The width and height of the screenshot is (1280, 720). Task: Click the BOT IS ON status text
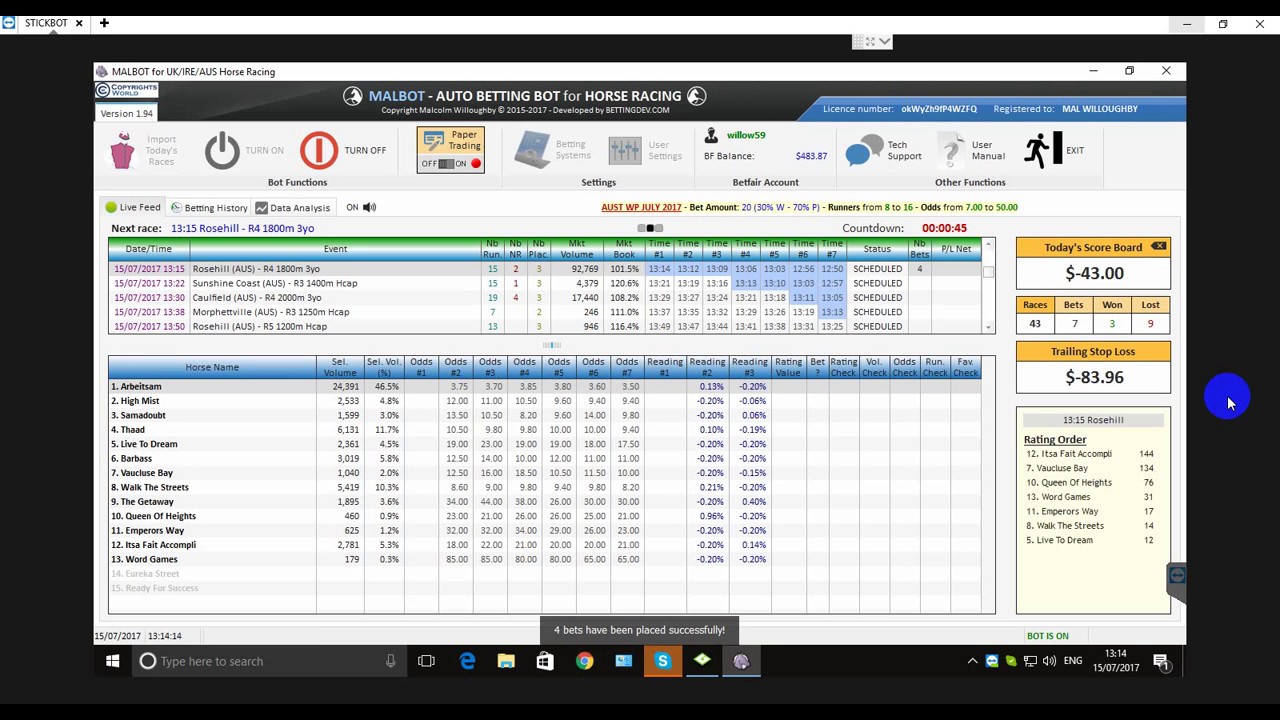pos(1047,636)
